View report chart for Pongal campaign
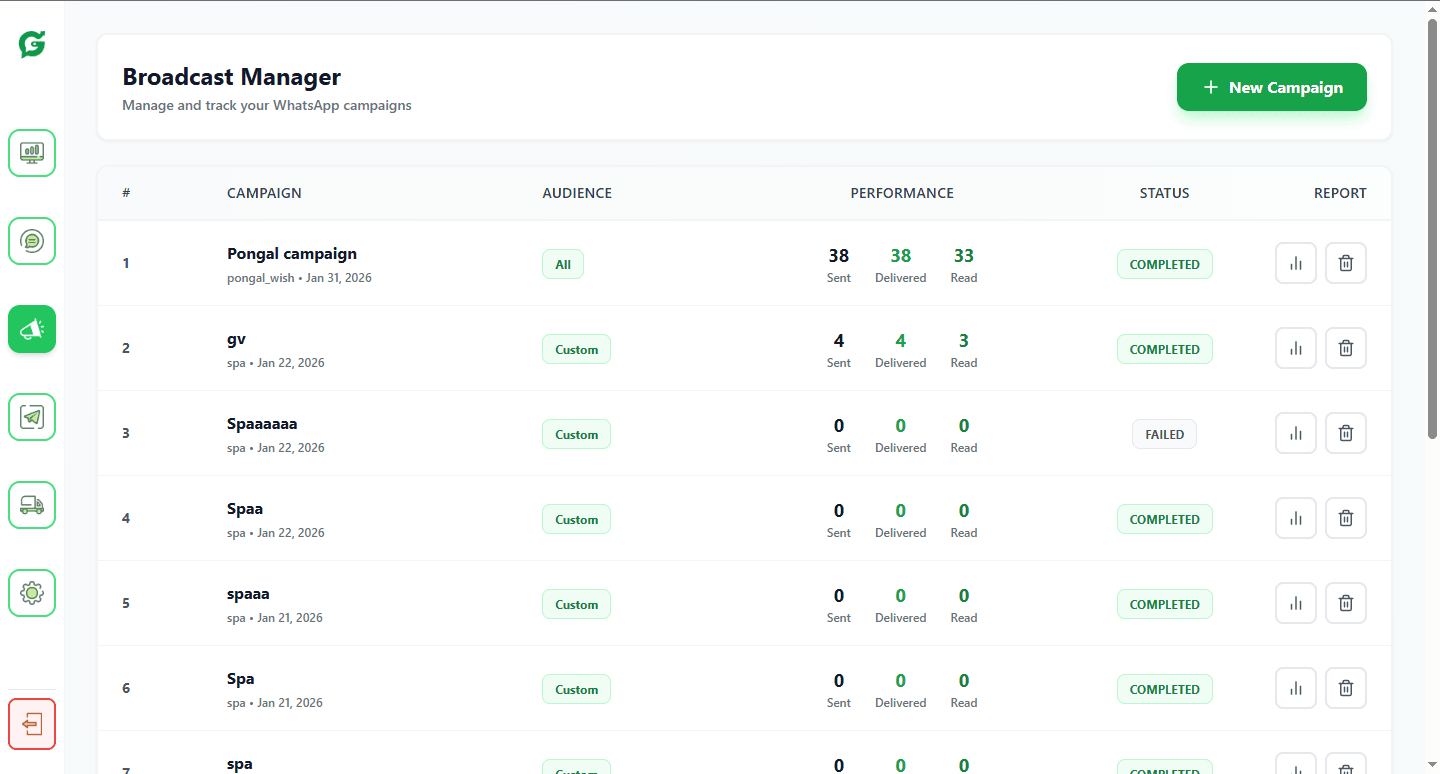The width and height of the screenshot is (1440, 774). tap(1295, 263)
